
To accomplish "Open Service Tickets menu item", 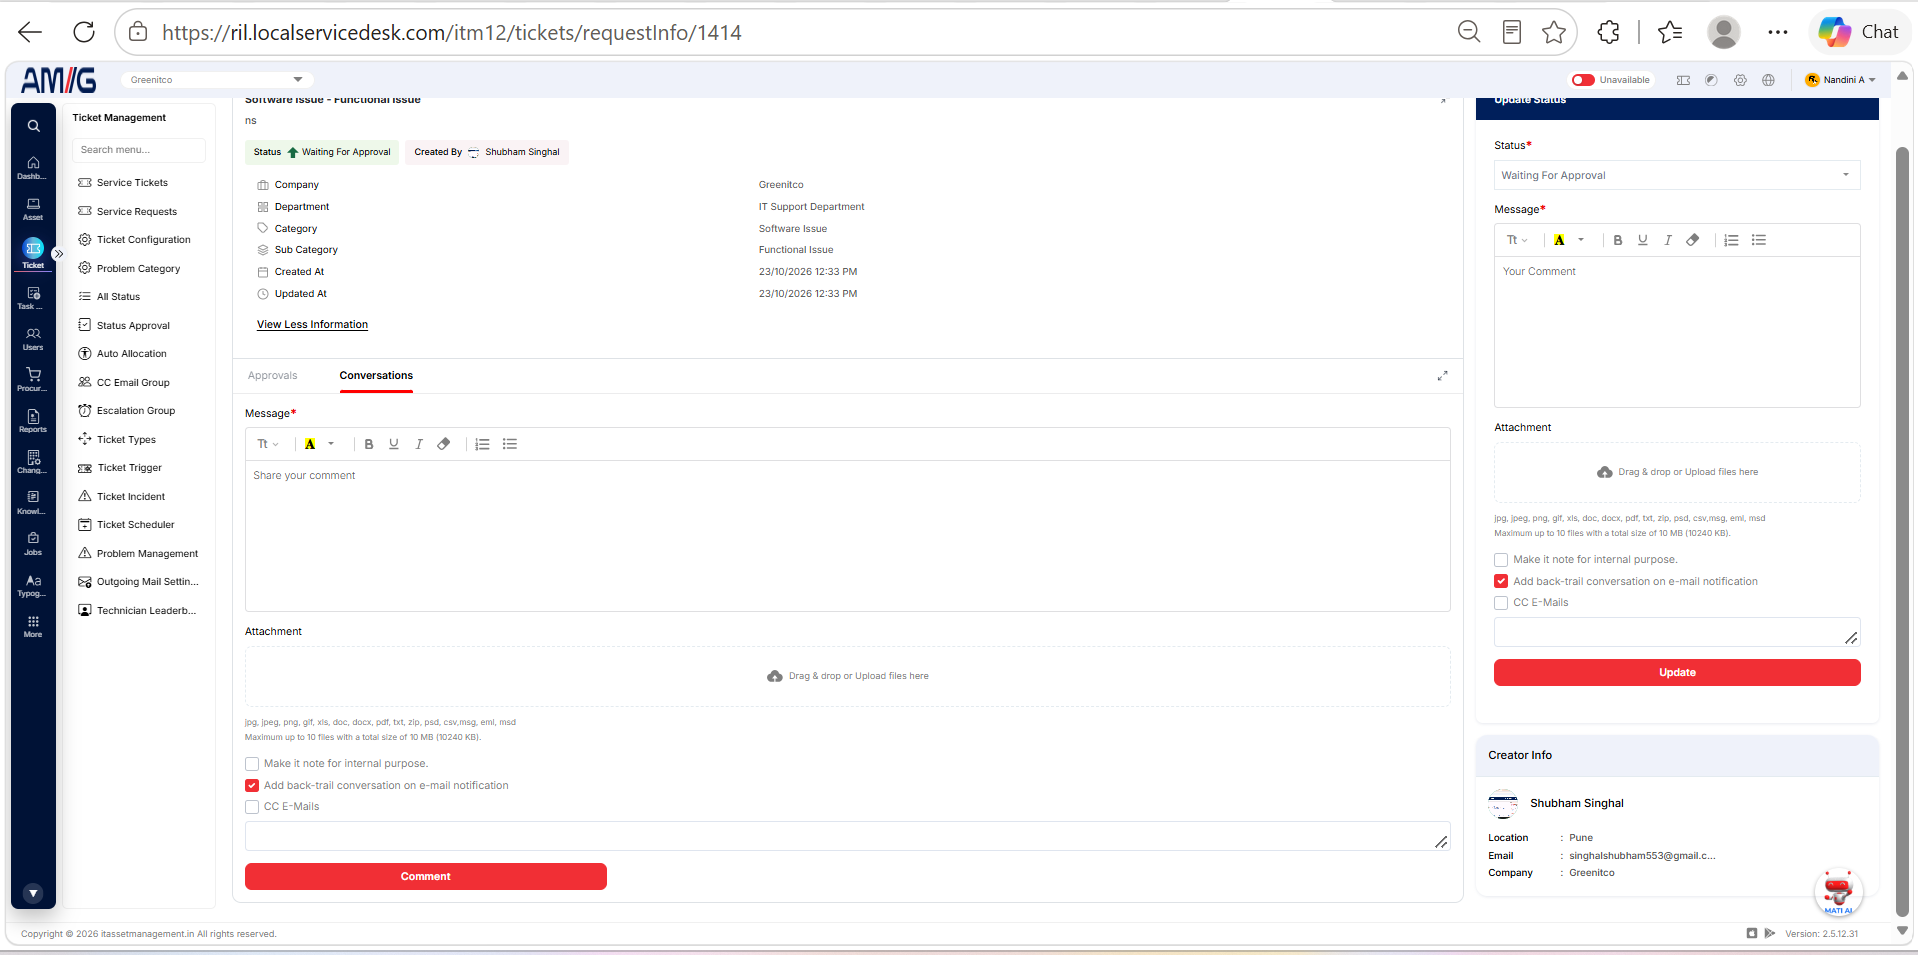I will tap(132, 183).
